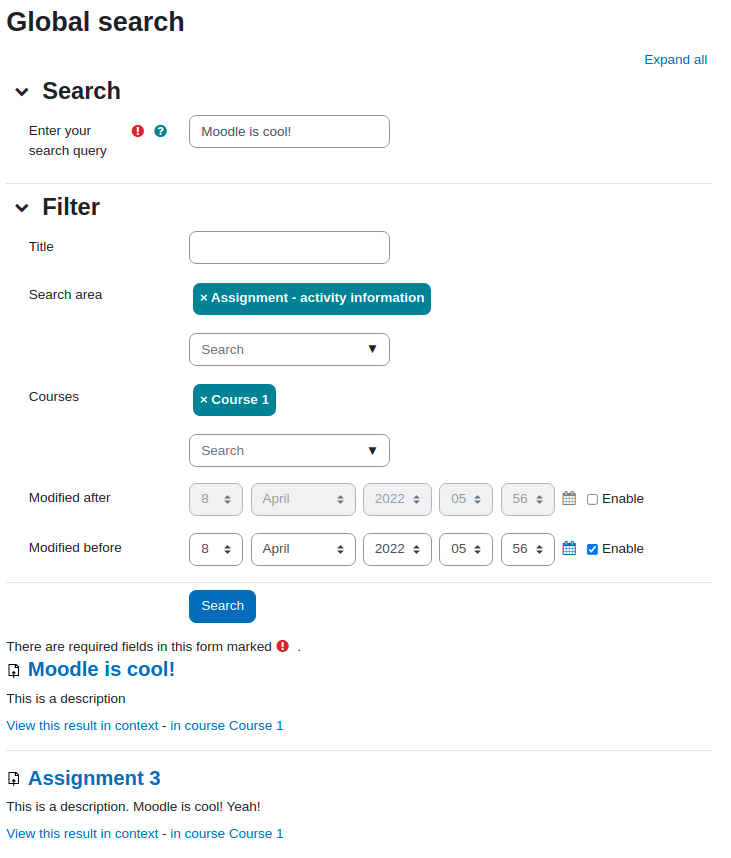Enable the Modified after date filter

(592, 499)
